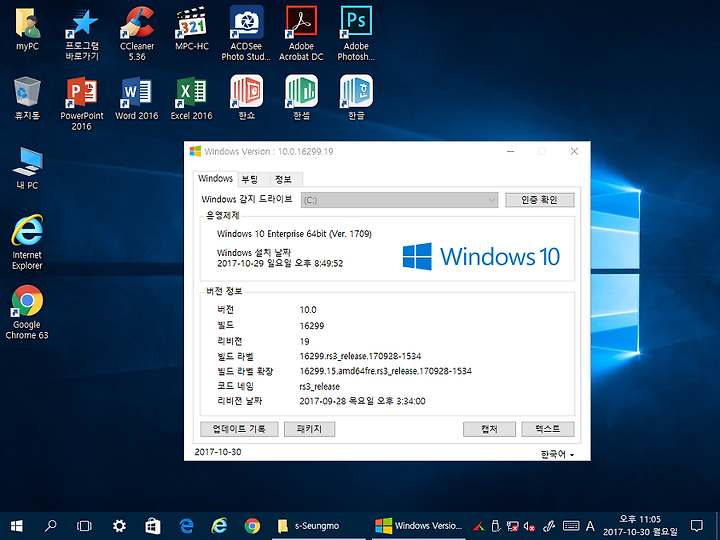Image resolution: width=720 pixels, height=540 pixels.
Task: Select the PowerPoint 2016 desktop icon
Action: point(82,104)
